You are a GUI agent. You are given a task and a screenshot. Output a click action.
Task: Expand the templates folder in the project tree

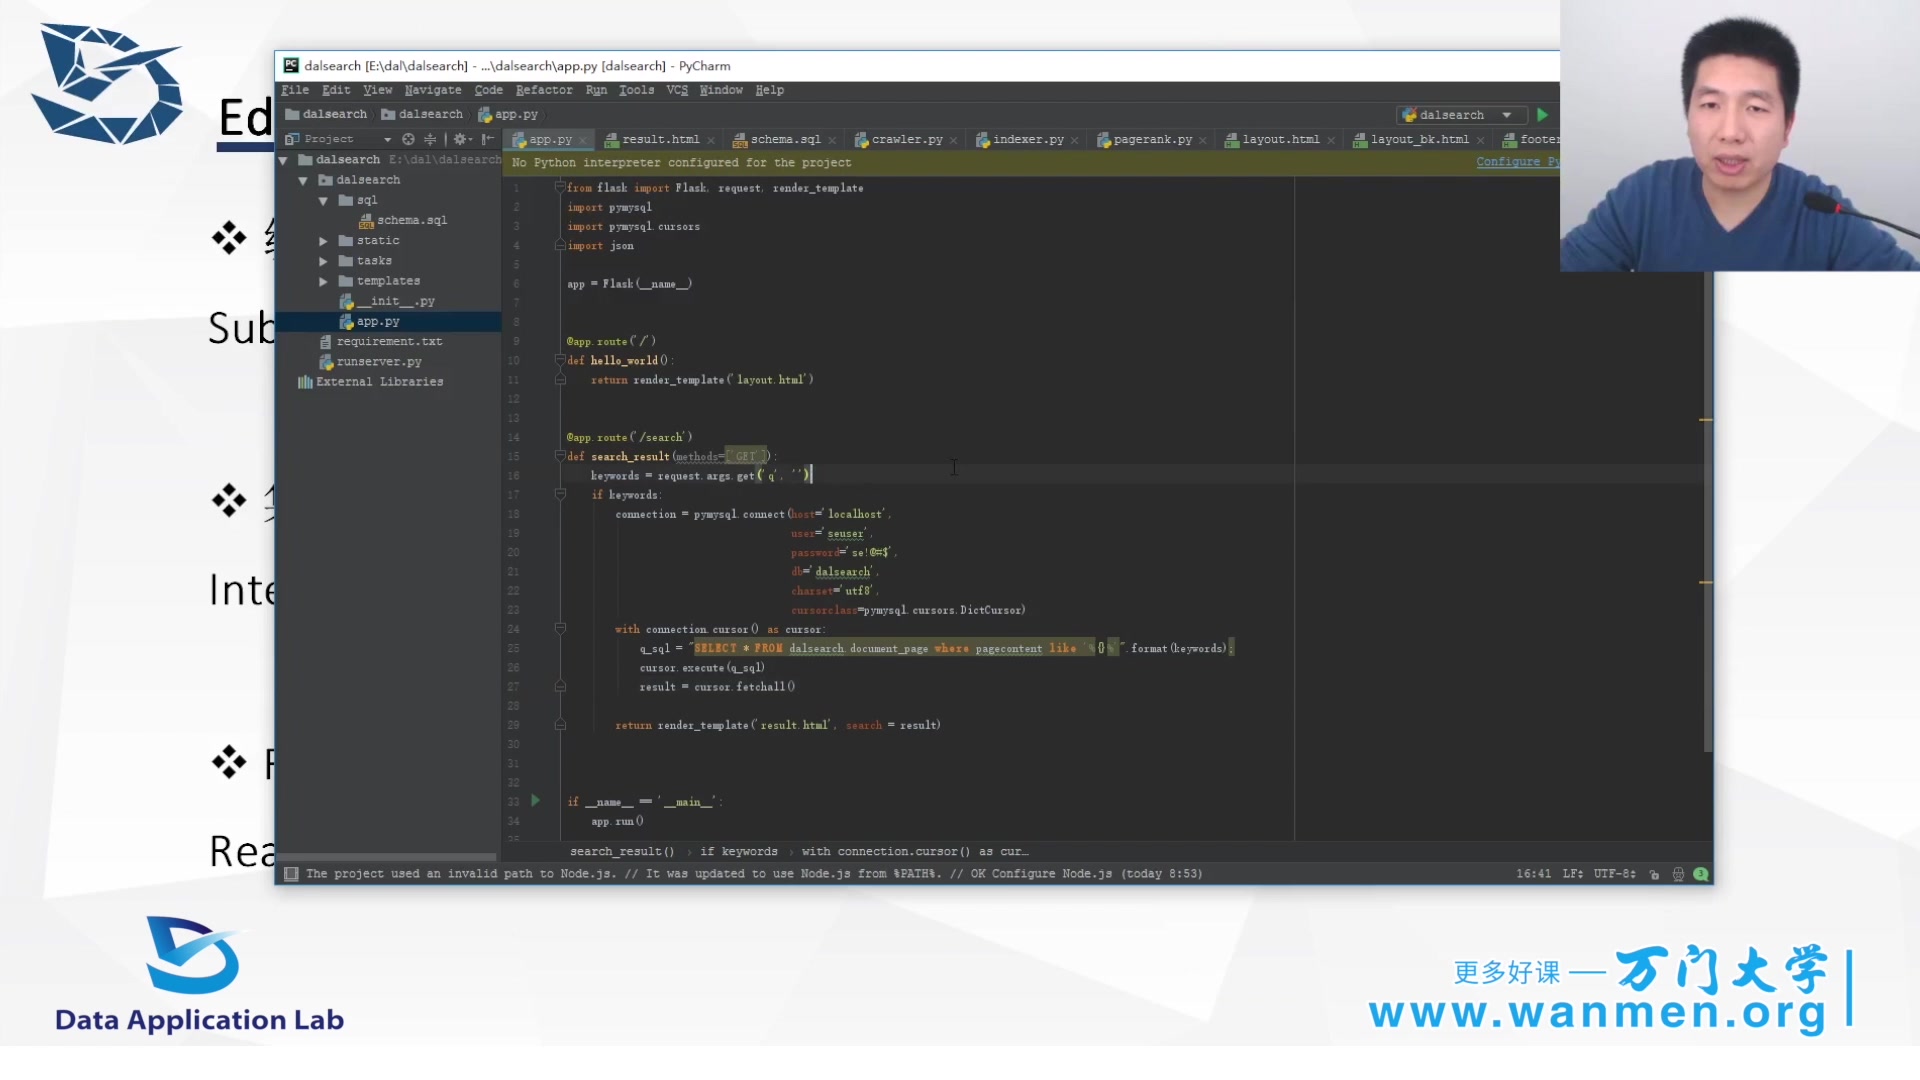(323, 281)
